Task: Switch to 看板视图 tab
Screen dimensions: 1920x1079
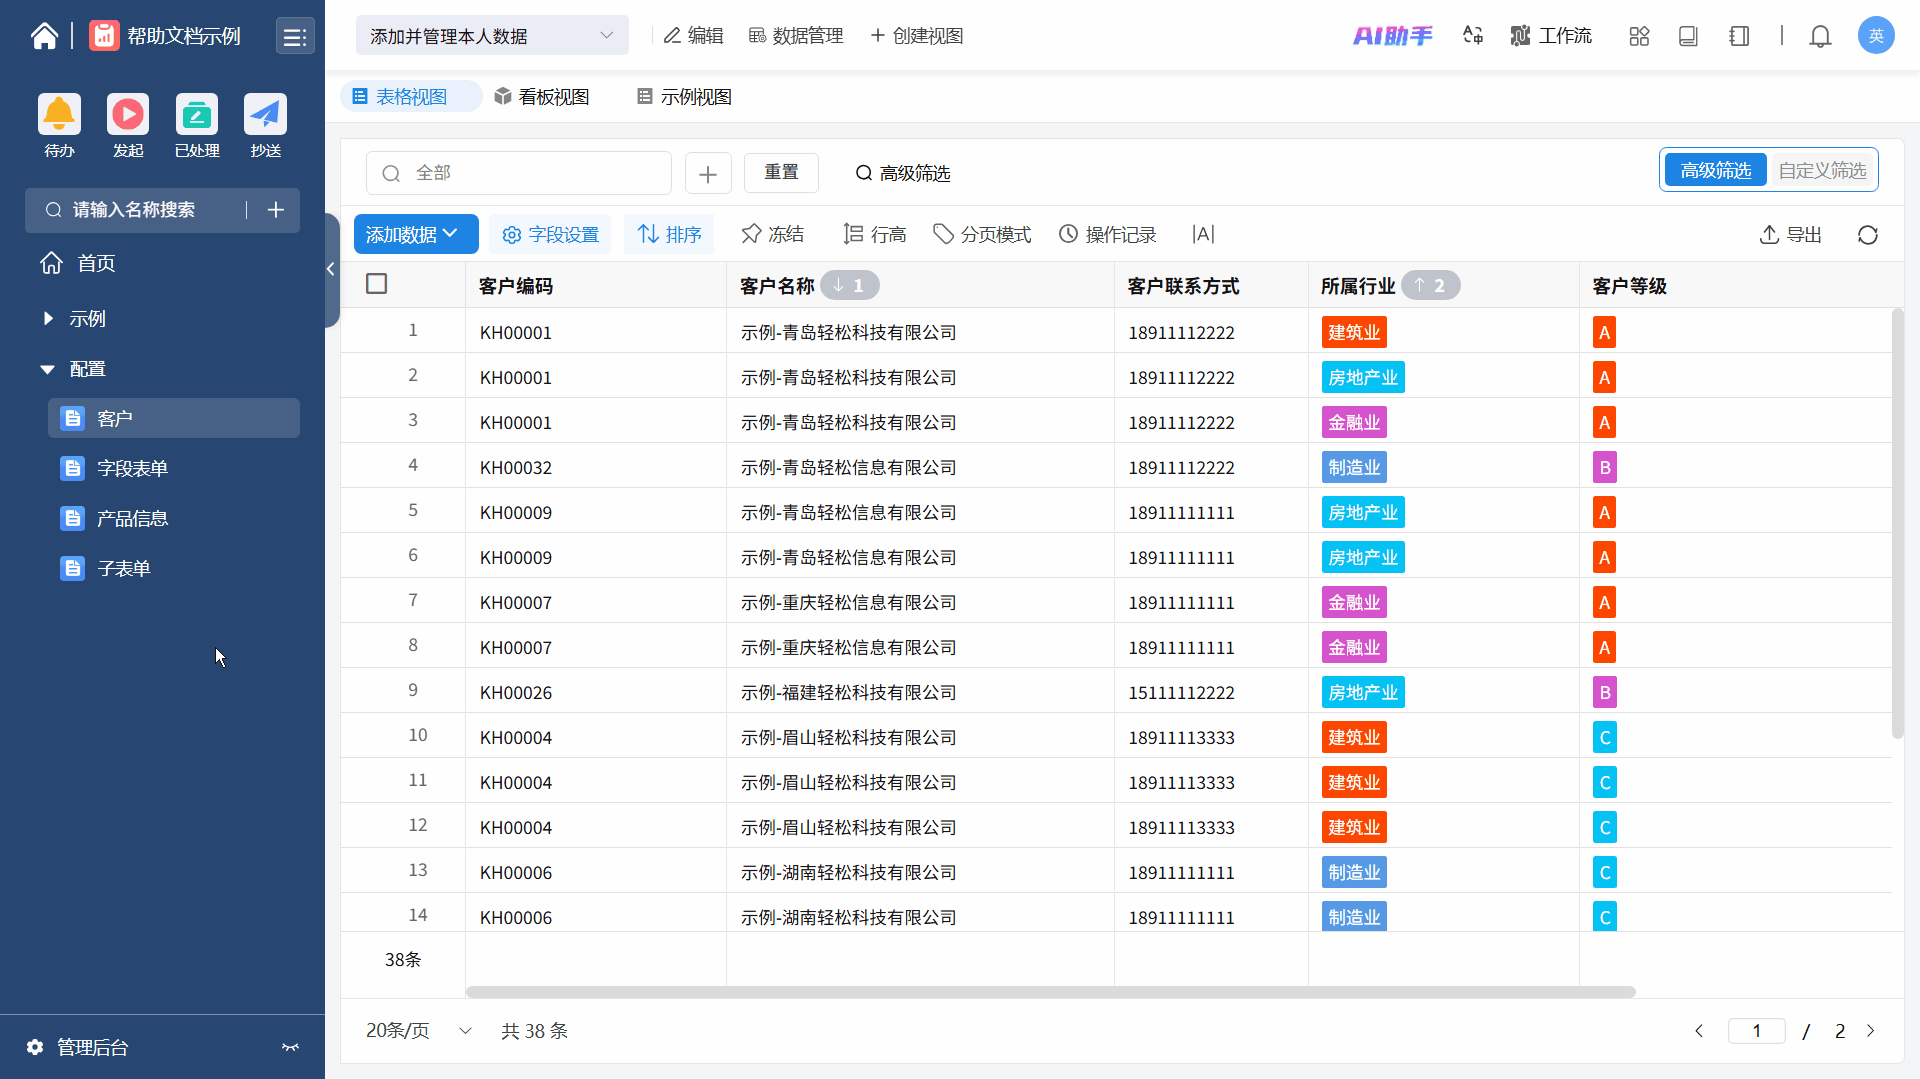Action: tap(542, 97)
